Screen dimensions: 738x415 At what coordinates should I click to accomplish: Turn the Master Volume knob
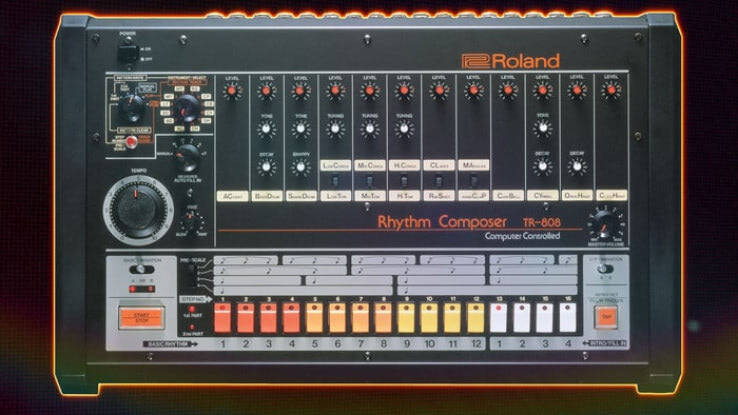click(605, 224)
